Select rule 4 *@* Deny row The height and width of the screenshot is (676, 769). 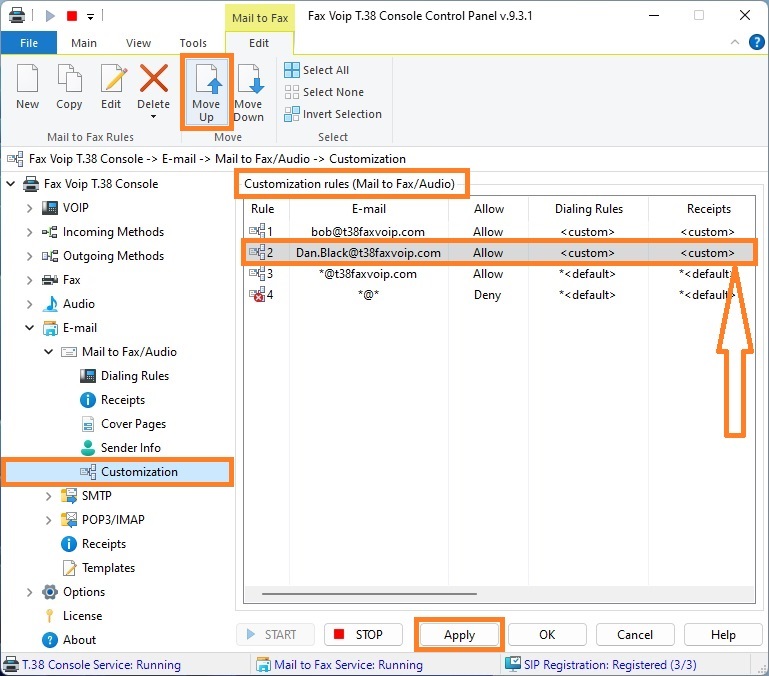pos(499,295)
